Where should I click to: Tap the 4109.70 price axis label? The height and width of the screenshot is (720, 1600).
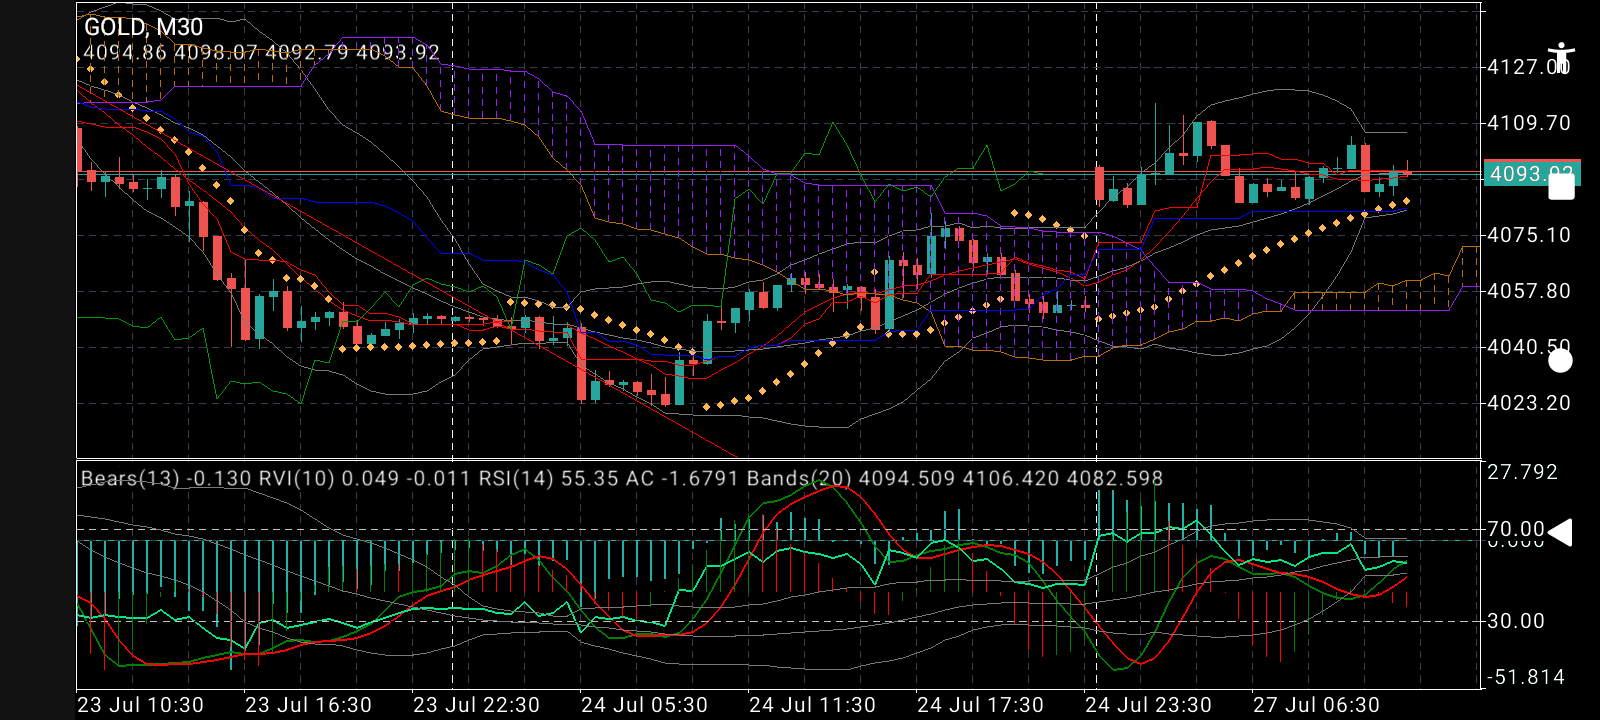click(x=1529, y=123)
